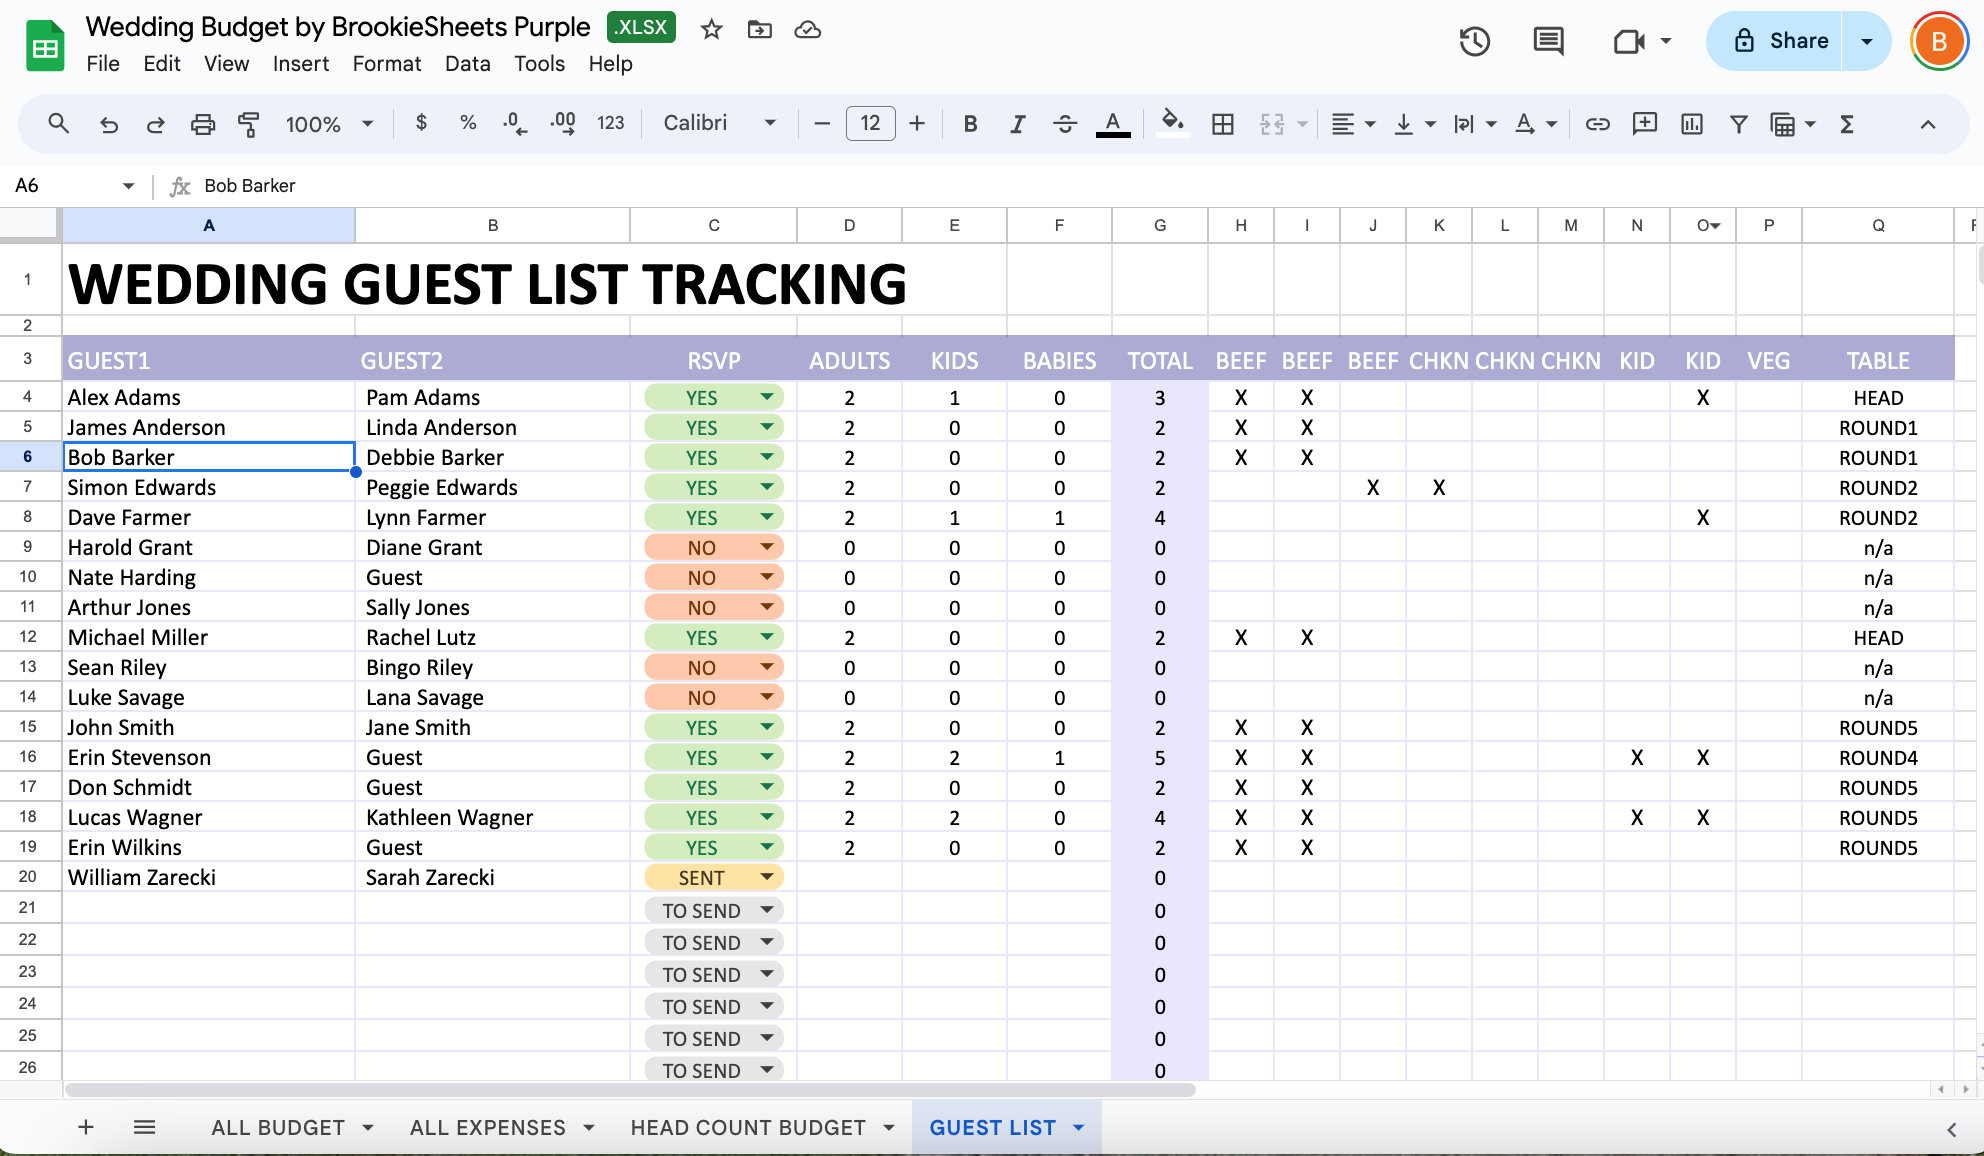Viewport: 1984px width, 1156px height.
Task: Apply bold formatting from the toolbar
Action: pyautogui.click(x=969, y=124)
